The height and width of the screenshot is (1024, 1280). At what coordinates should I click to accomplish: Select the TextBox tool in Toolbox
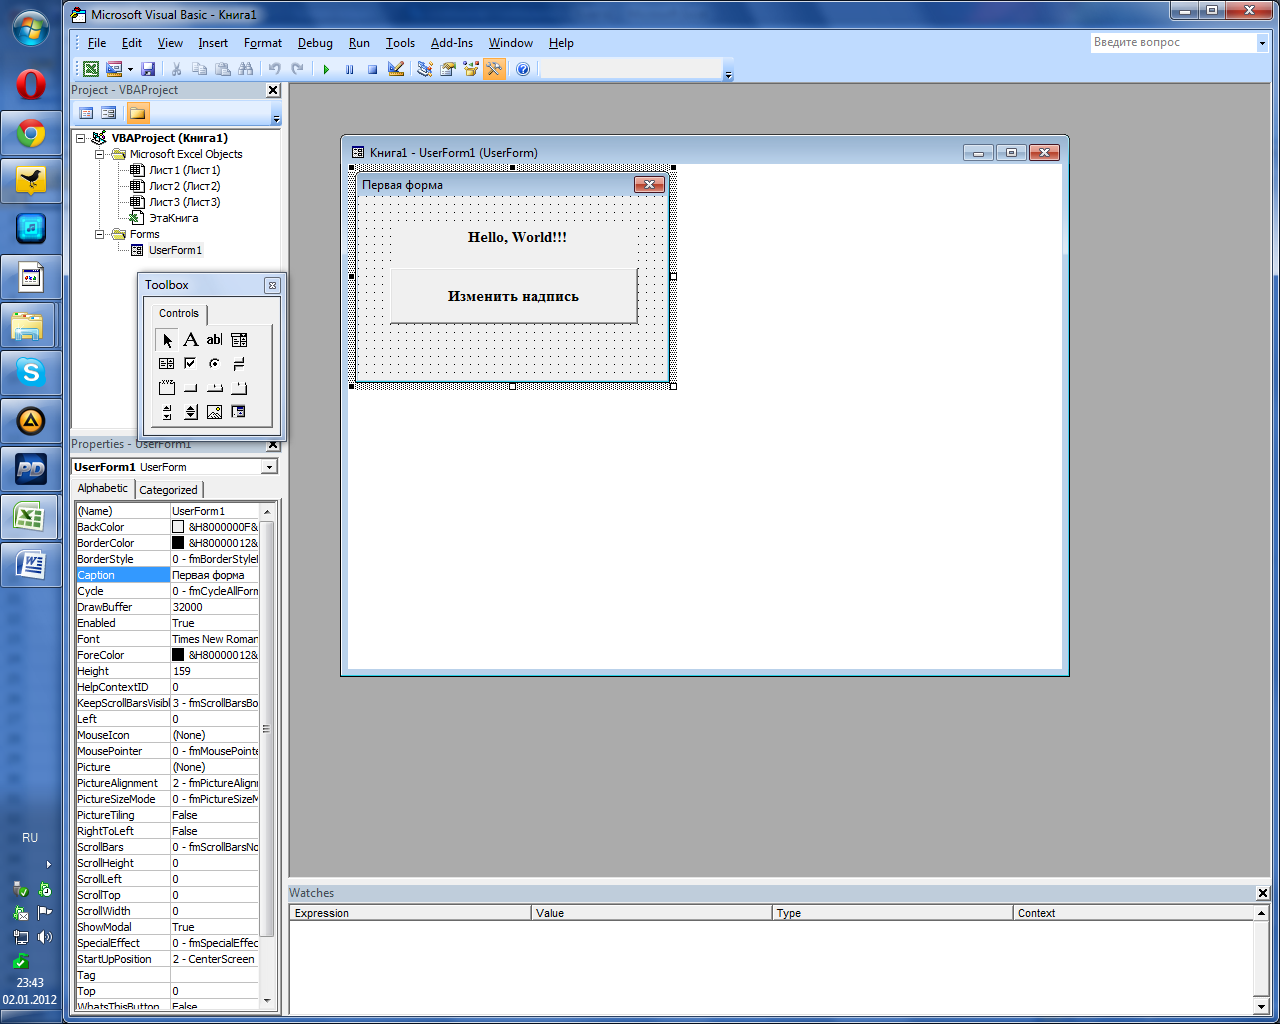point(214,340)
